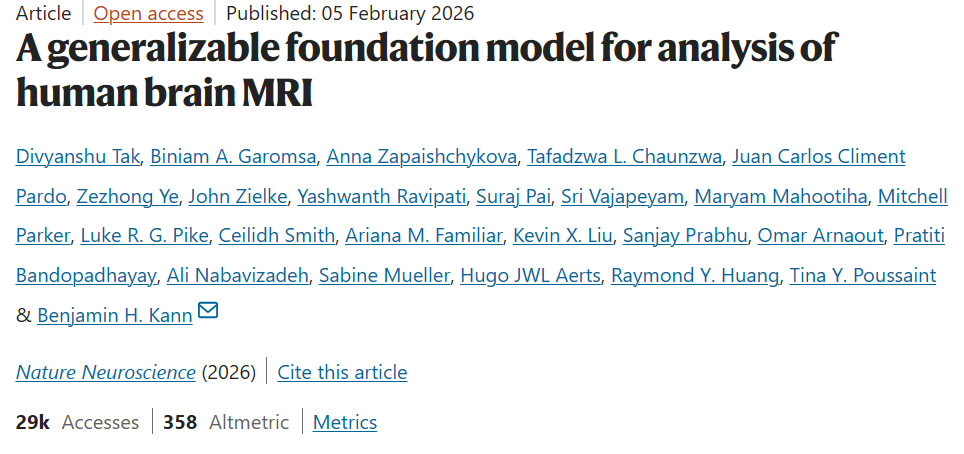Open the article Metrics page
The image size is (964, 454).
(x=345, y=422)
